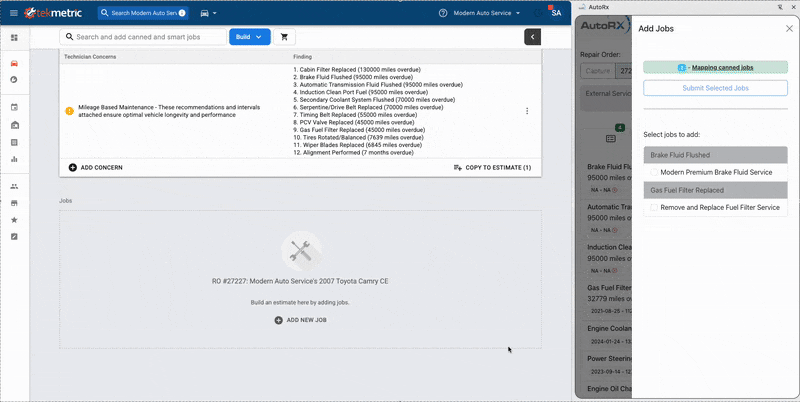Screen dimensions: 800x402
Task: Open the store shop icon in sidebar
Action: coord(14,203)
